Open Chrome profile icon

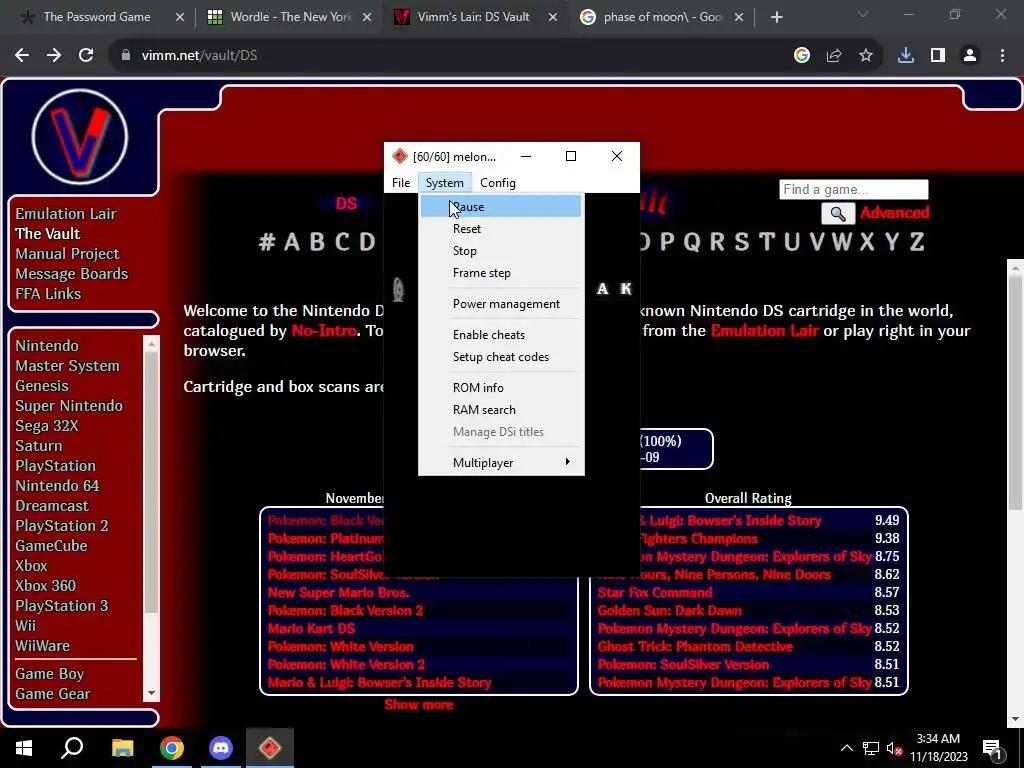pos(970,56)
